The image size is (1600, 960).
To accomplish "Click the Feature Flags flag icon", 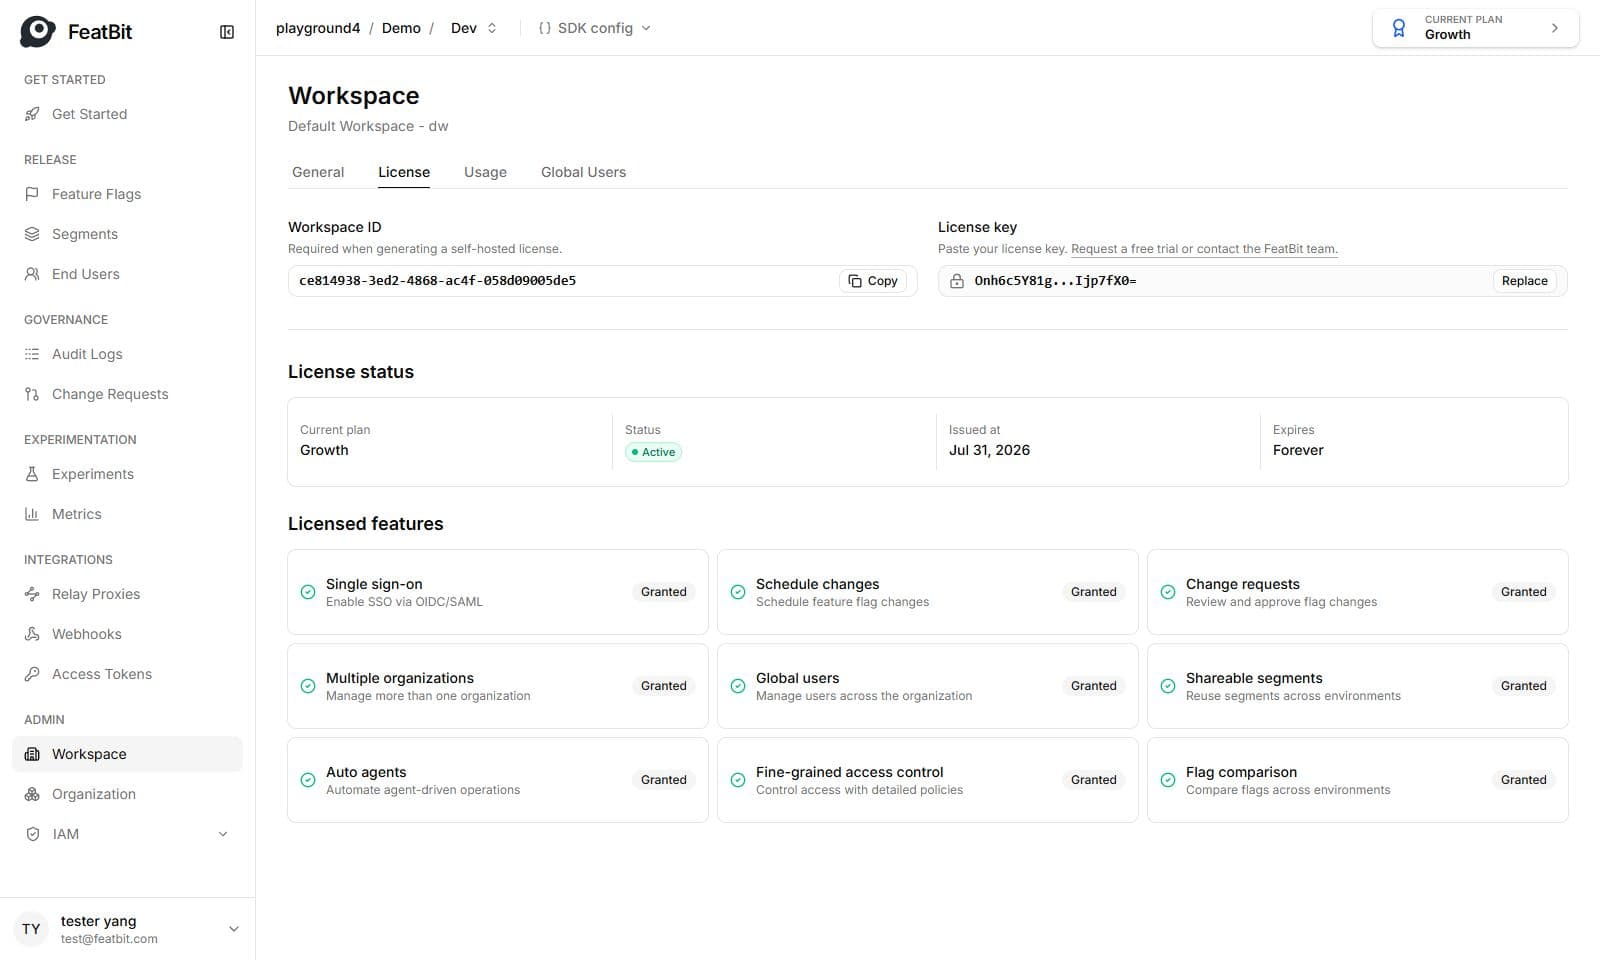I will 32,194.
